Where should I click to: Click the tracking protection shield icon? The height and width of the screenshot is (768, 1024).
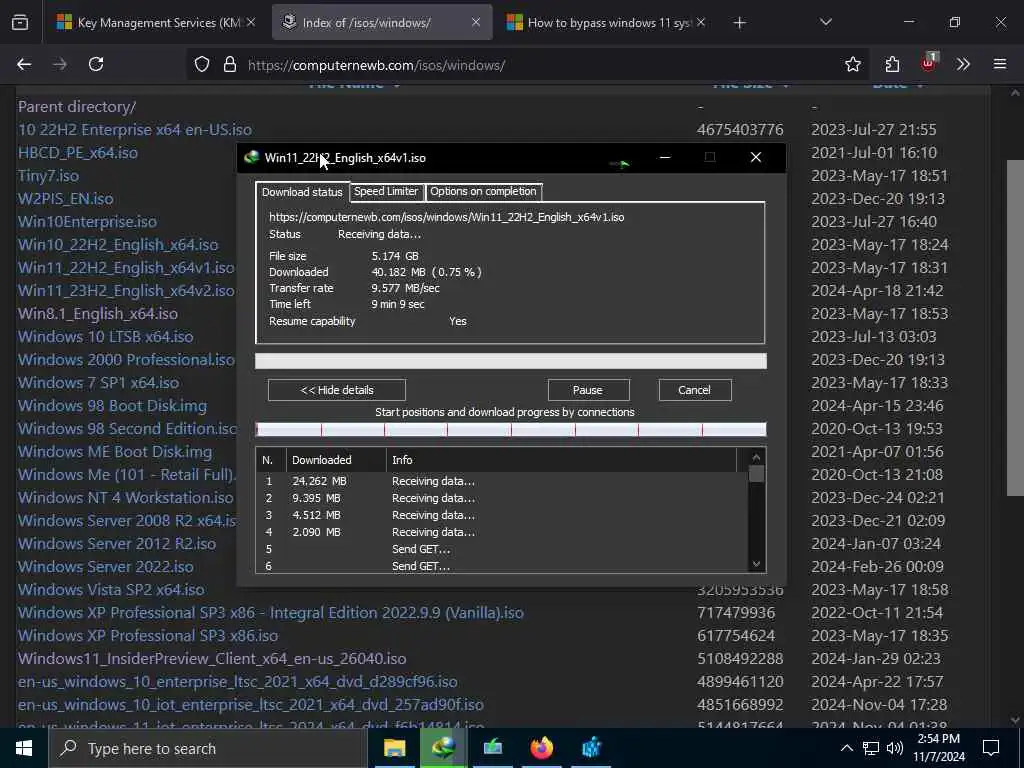(x=202, y=65)
